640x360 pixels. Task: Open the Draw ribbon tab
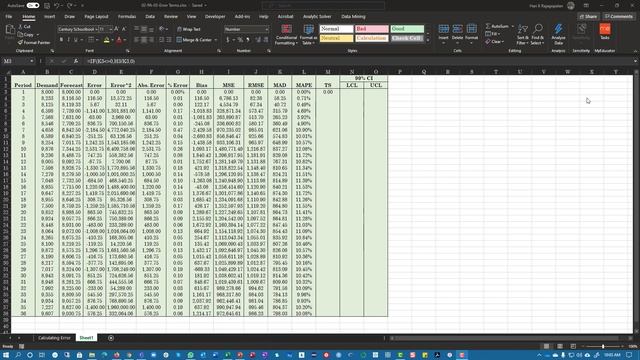[x=70, y=17]
